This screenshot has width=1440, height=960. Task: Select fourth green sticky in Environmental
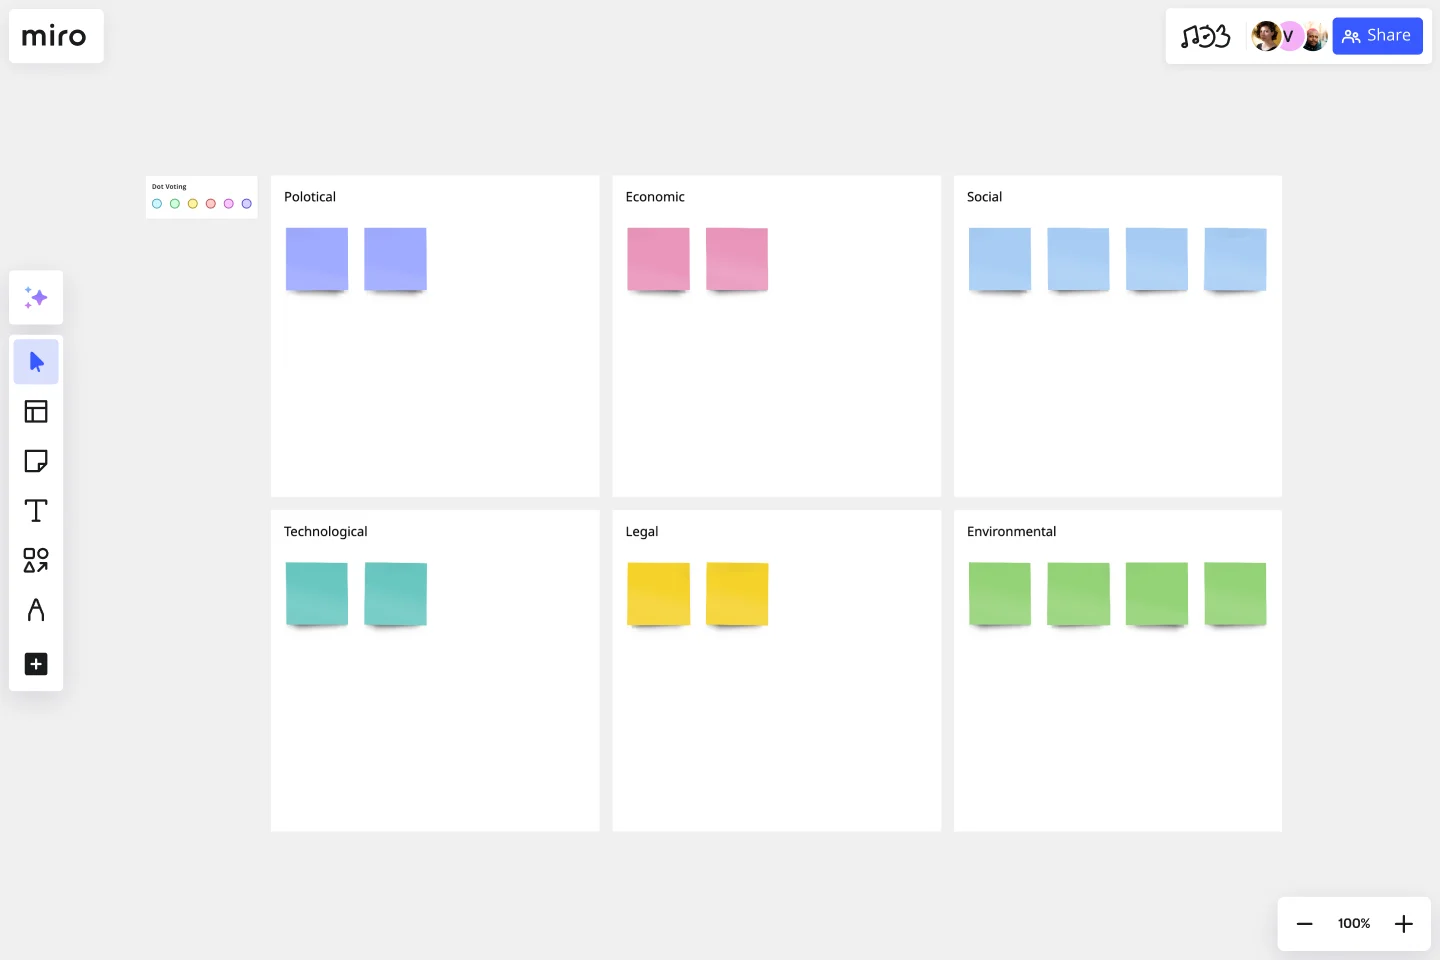(1235, 594)
